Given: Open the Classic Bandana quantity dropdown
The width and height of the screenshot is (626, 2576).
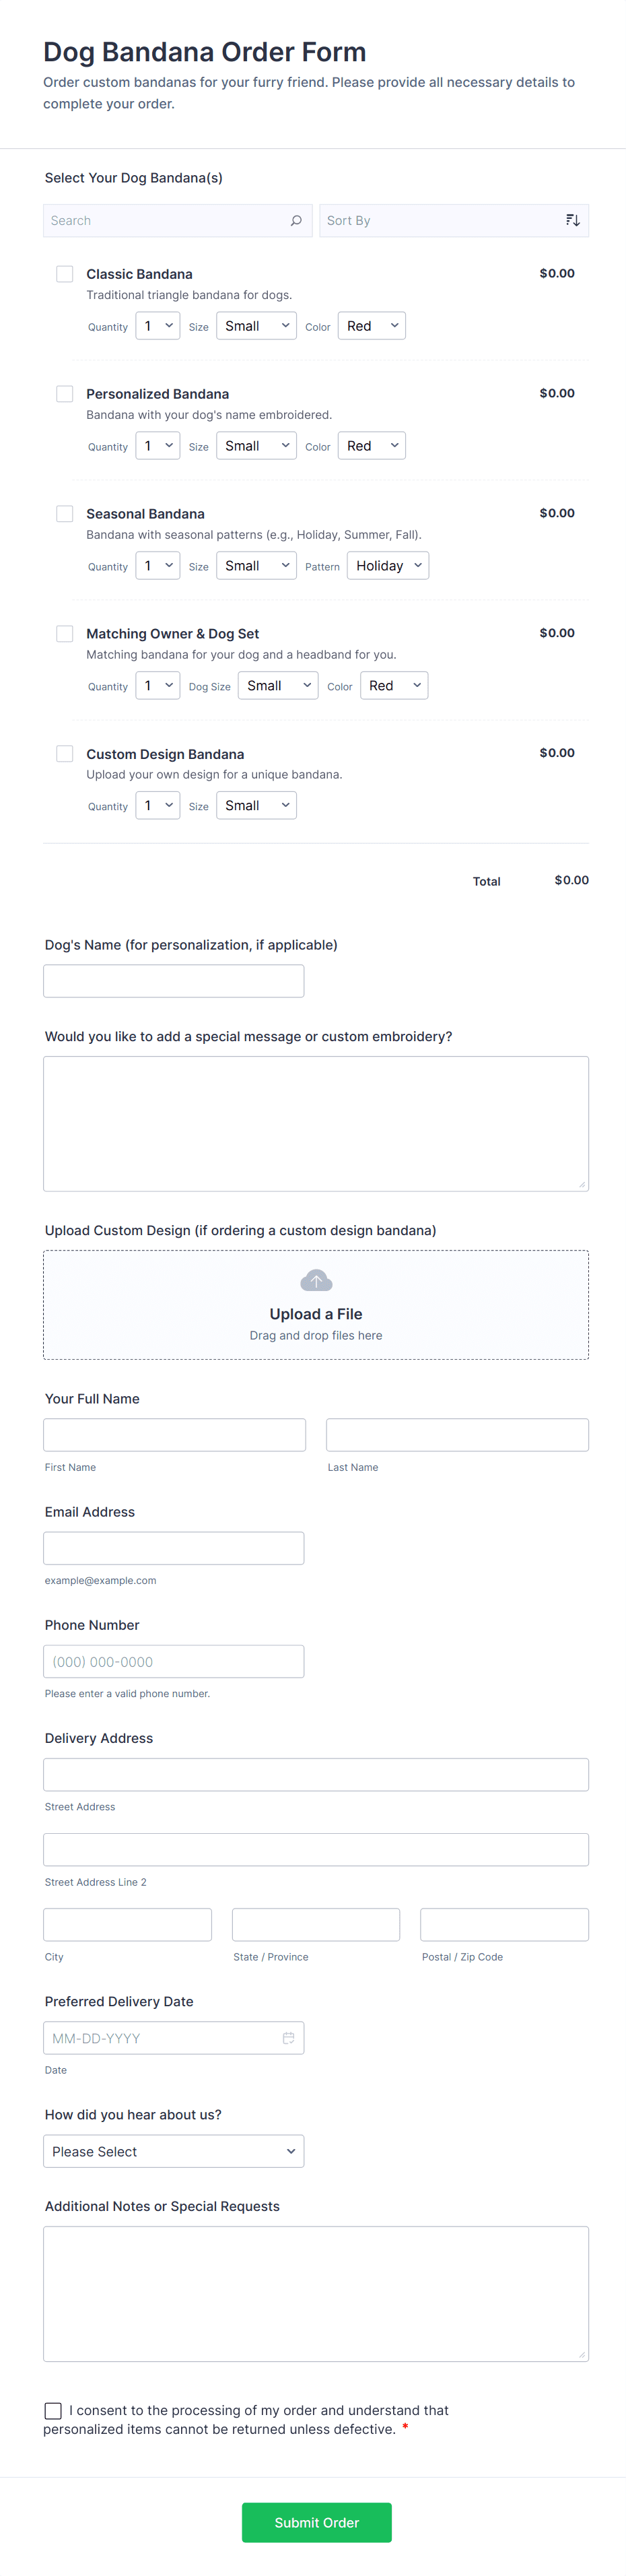Looking at the screenshot, I should click(x=157, y=325).
